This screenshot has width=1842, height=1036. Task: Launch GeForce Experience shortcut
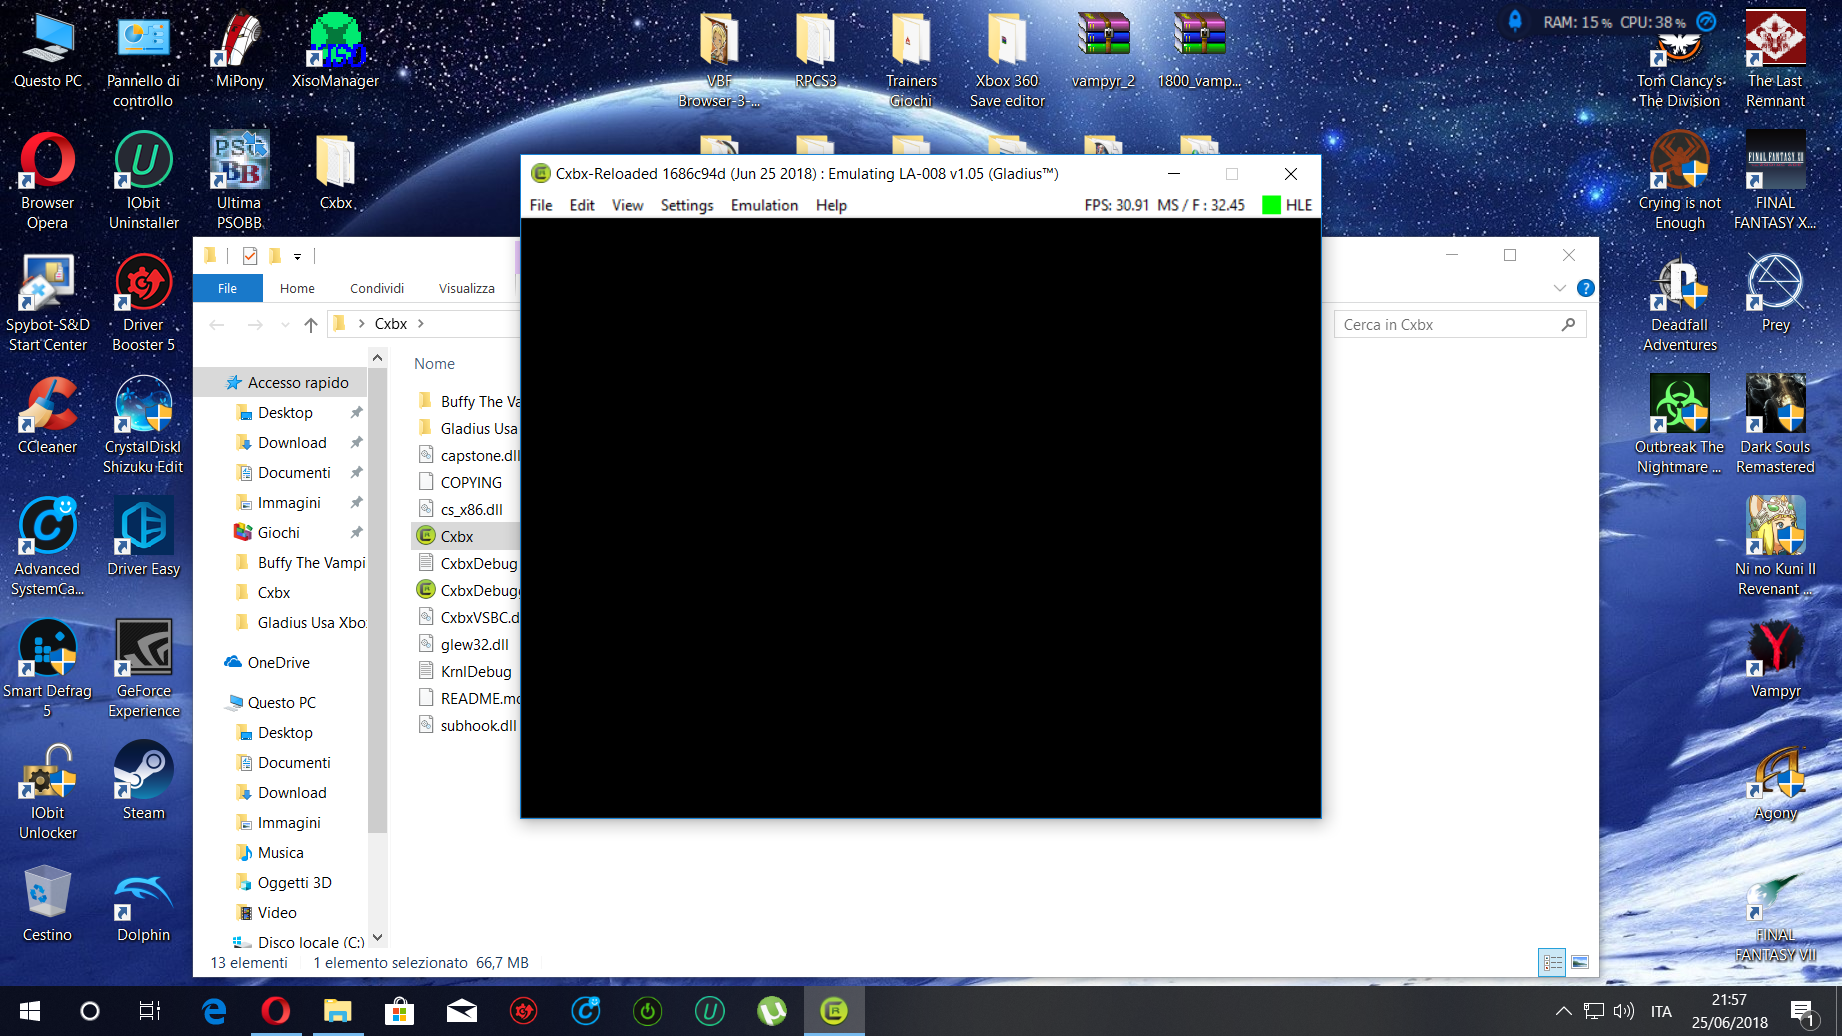click(144, 670)
